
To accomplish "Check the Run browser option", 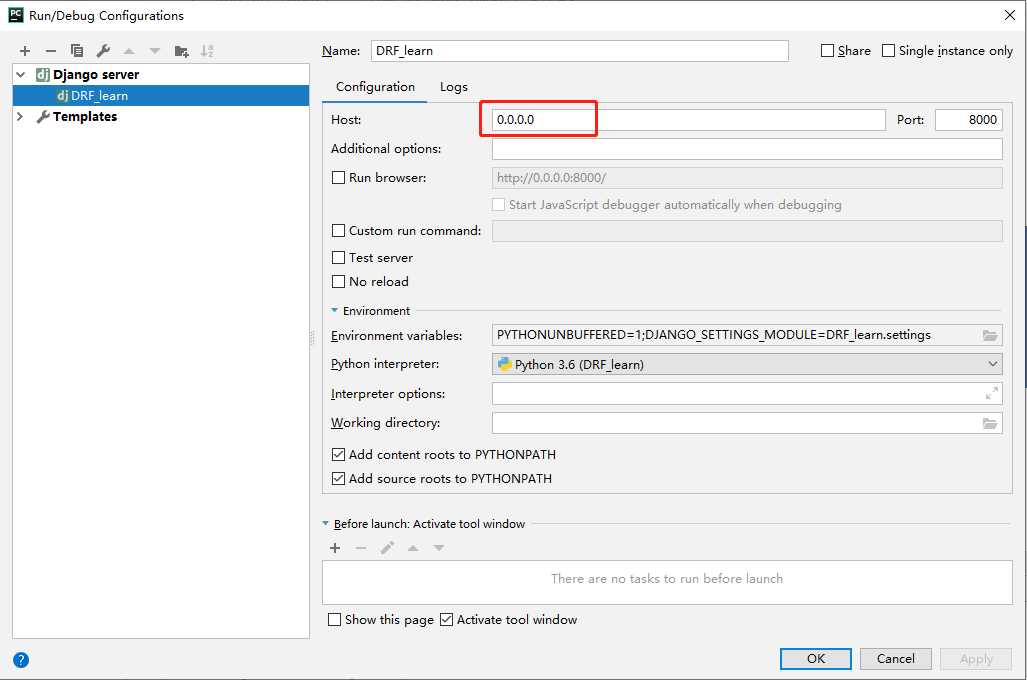I will pyautogui.click(x=338, y=178).
